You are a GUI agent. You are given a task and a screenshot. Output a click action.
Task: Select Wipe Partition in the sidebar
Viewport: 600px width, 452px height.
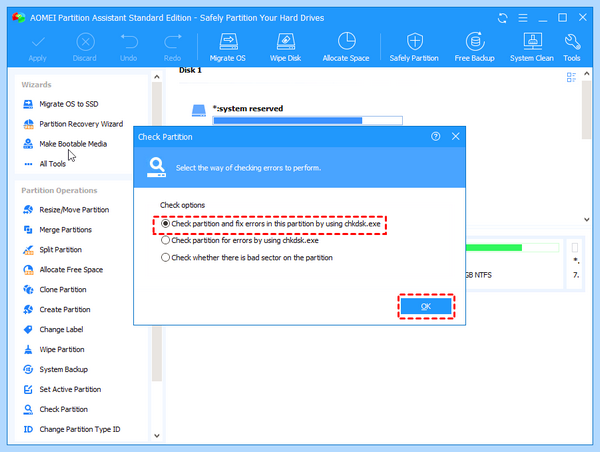click(x=62, y=349)
